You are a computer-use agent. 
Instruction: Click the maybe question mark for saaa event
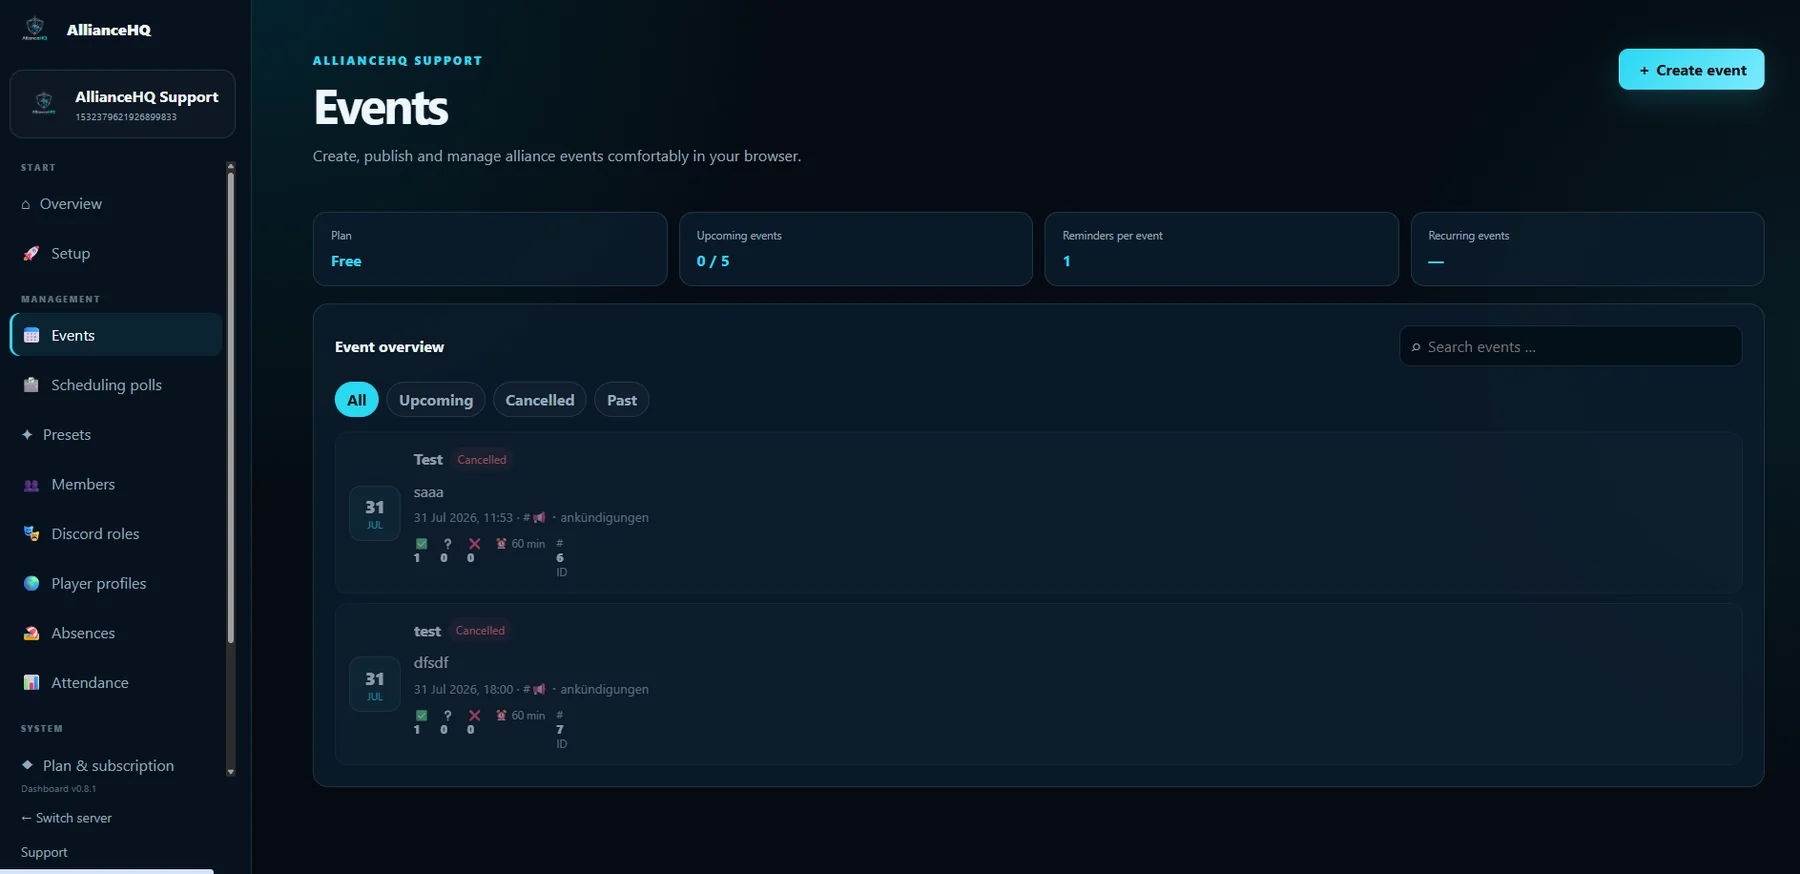(447, 544)
